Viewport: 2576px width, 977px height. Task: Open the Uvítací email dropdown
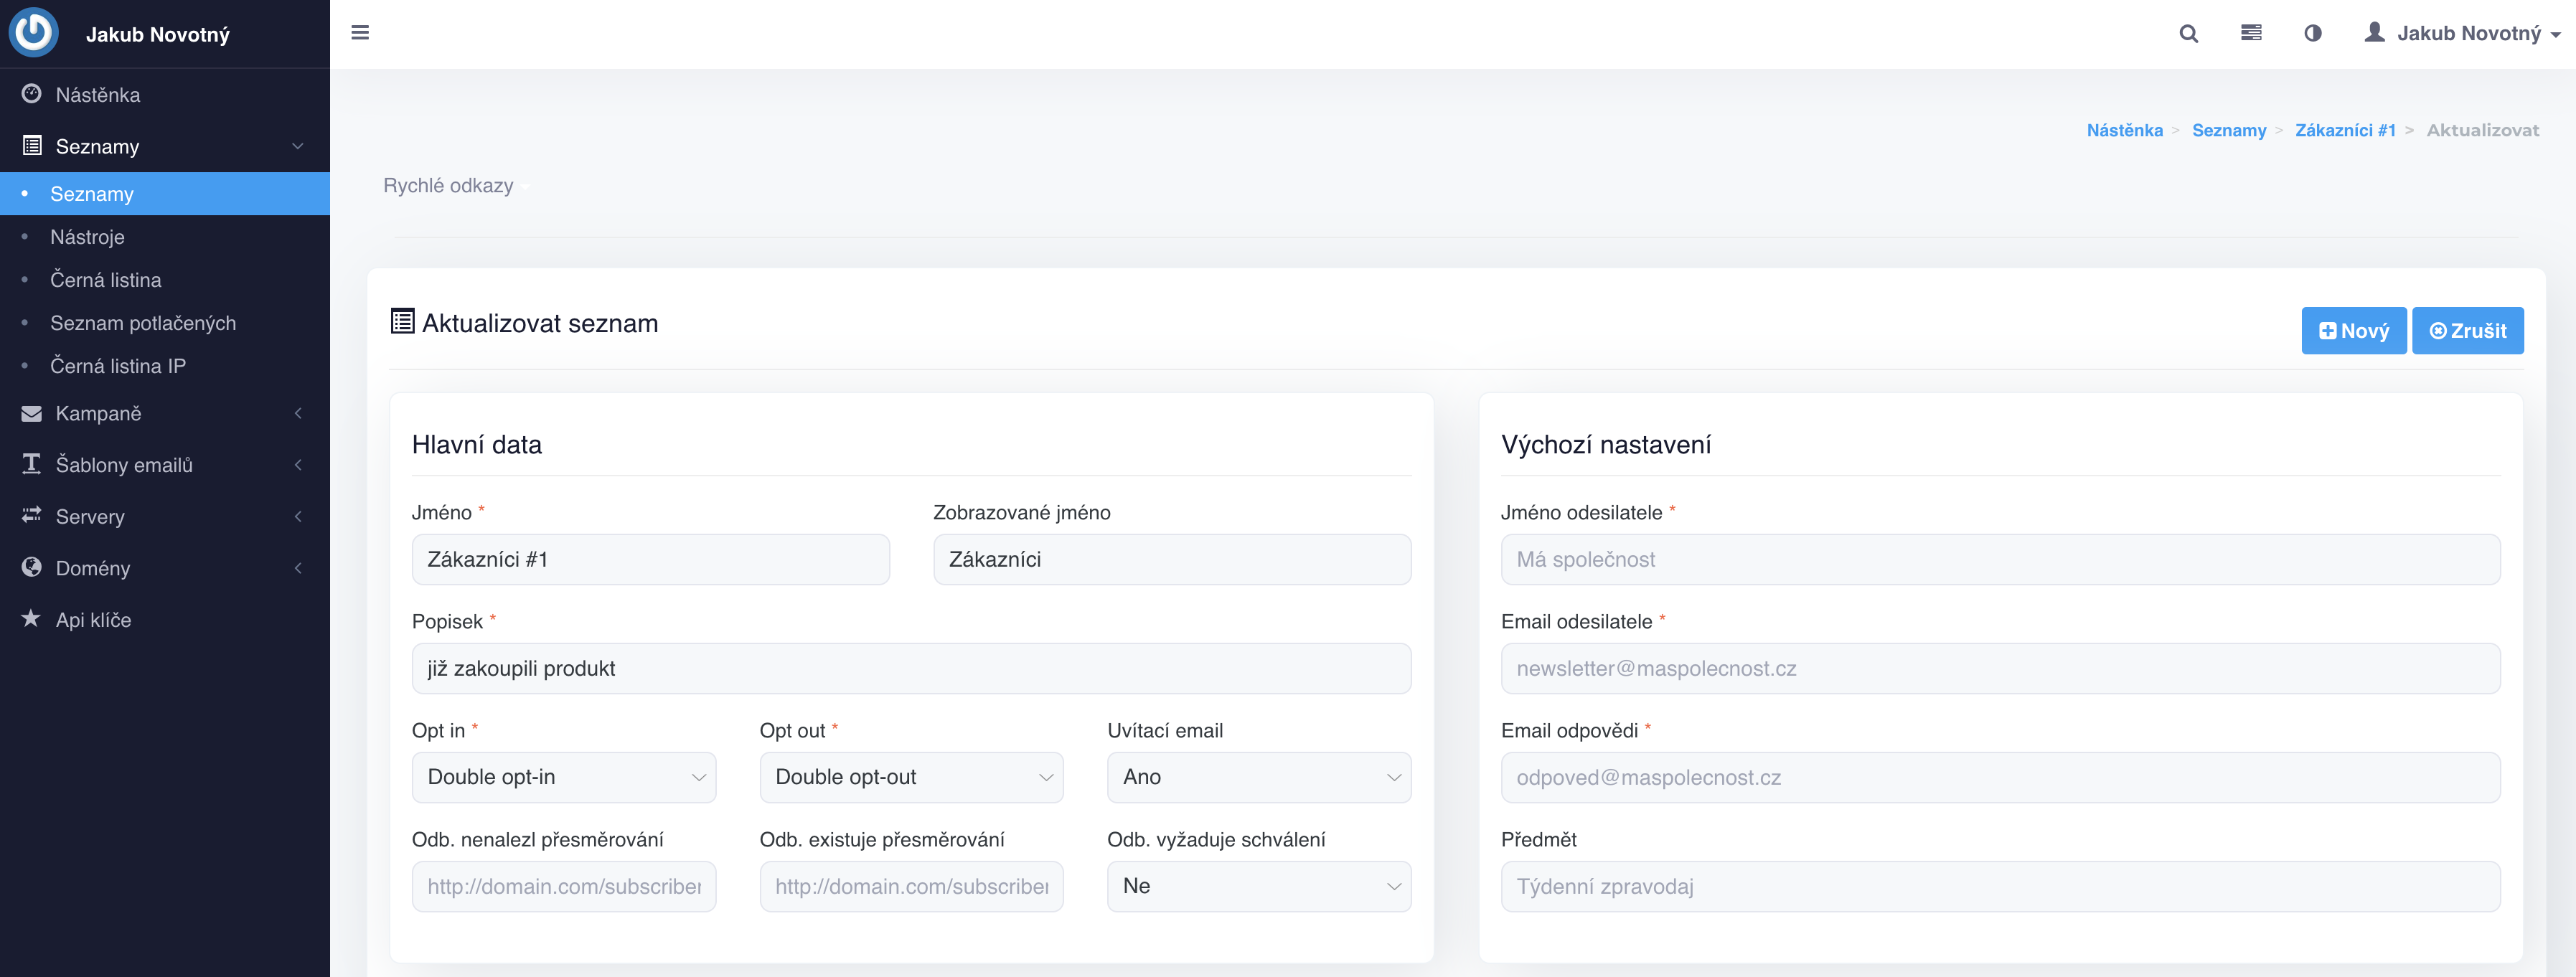pos(1258,777)
